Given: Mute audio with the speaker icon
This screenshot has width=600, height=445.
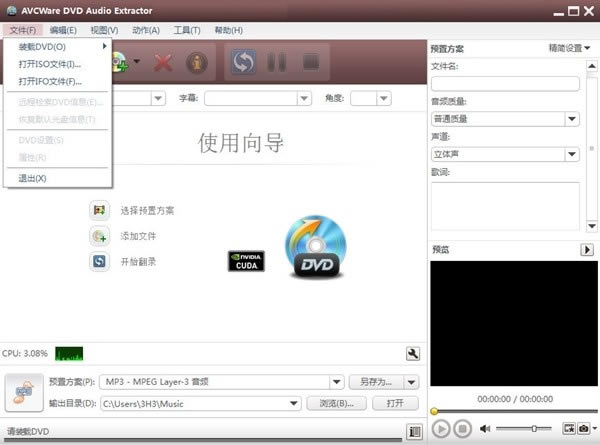Looking at the screenshot, I should [x=485, y=429].
